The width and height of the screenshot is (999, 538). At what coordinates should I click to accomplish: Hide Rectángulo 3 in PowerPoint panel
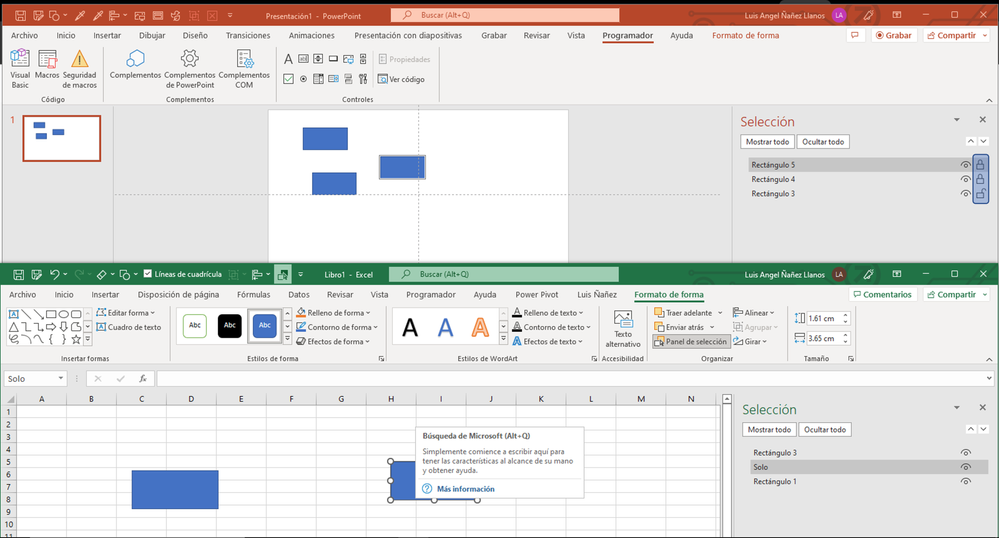(965, 194)
